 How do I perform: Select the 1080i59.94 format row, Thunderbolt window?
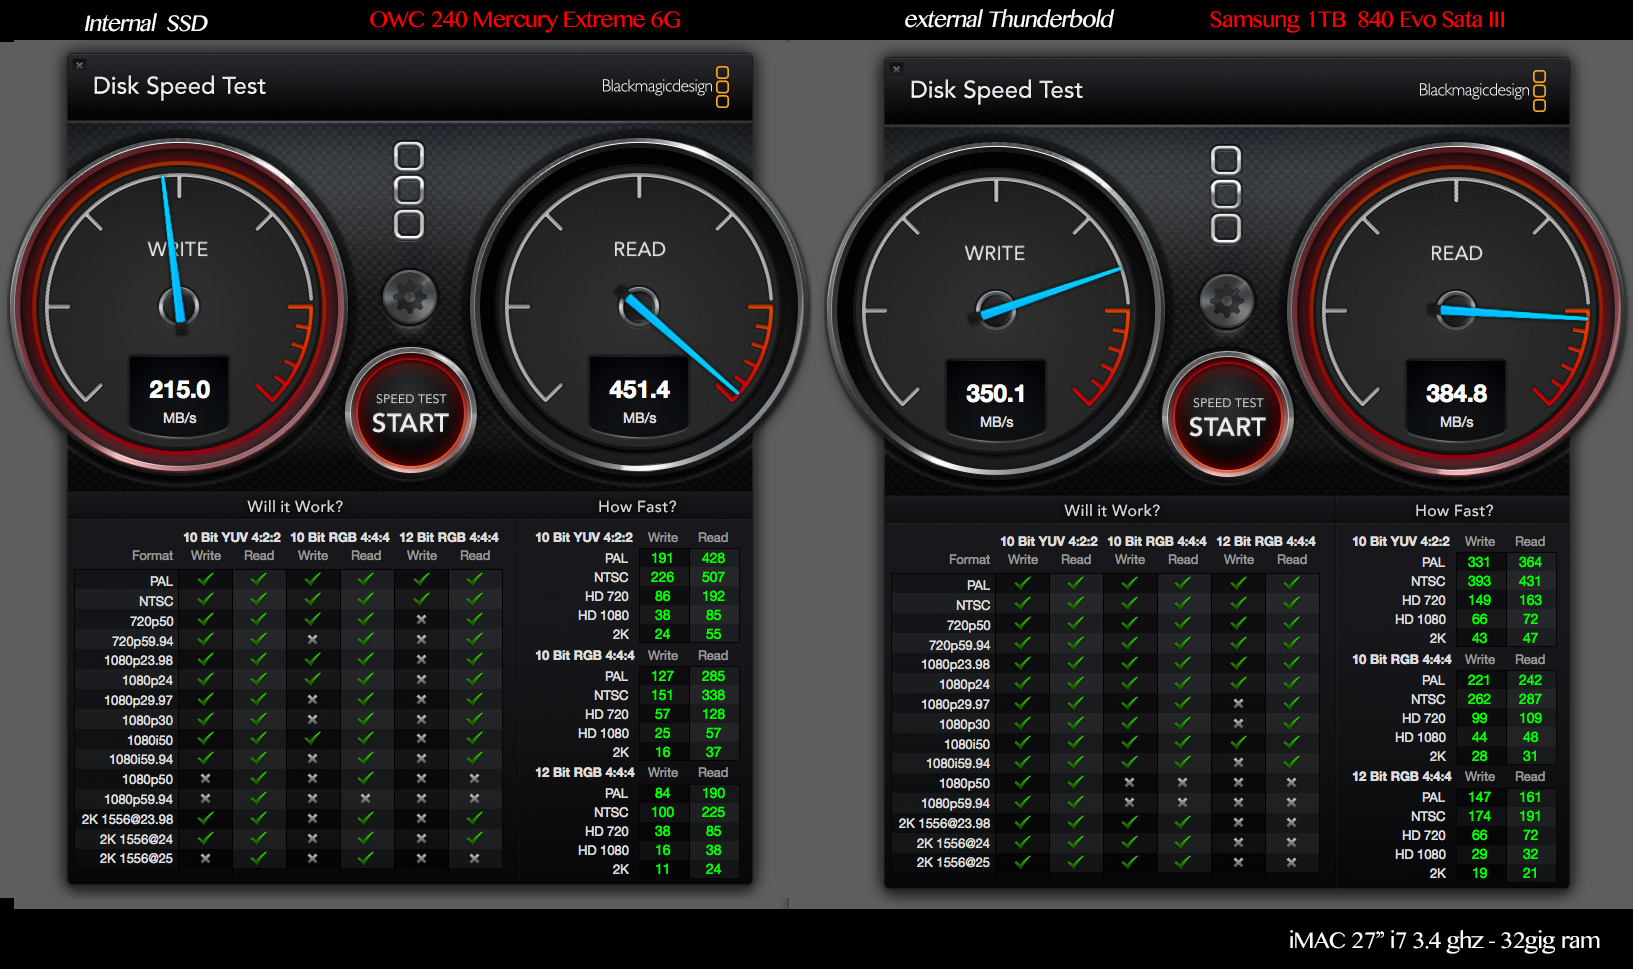click(1105, 764)
